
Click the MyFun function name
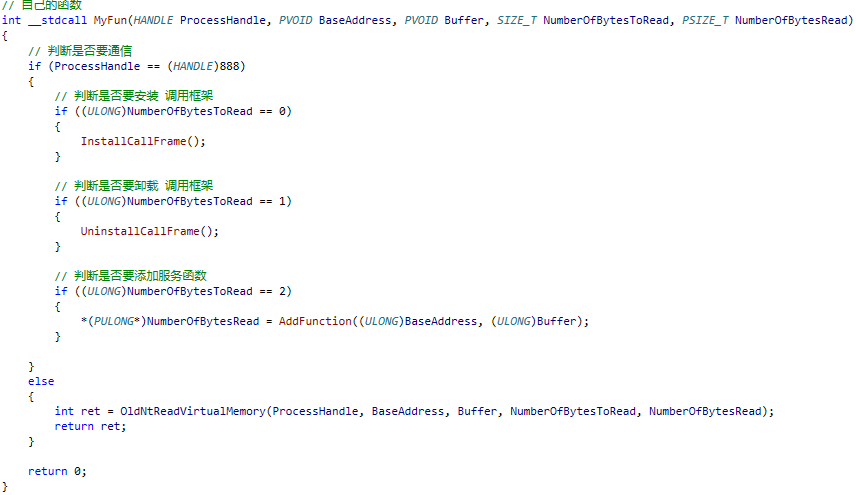pos(110,20)
